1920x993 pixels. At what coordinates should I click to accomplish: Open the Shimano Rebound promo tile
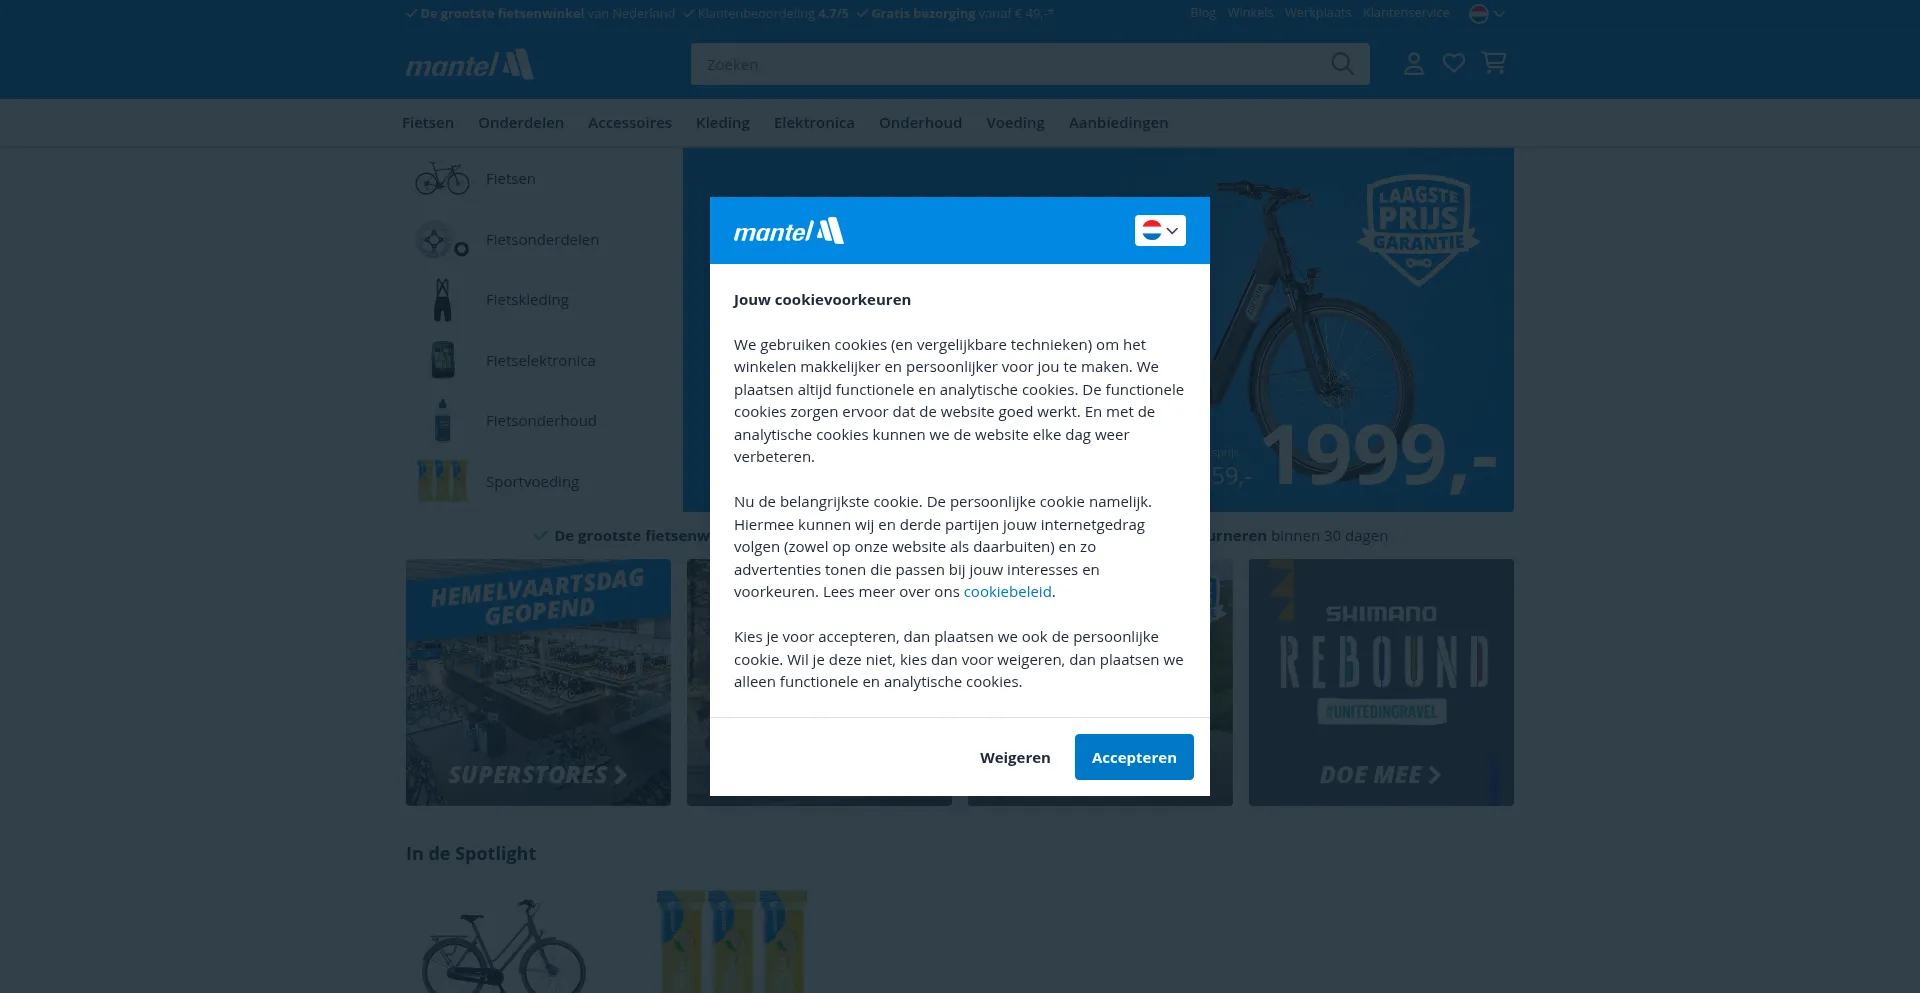(x=1381, y=682)
